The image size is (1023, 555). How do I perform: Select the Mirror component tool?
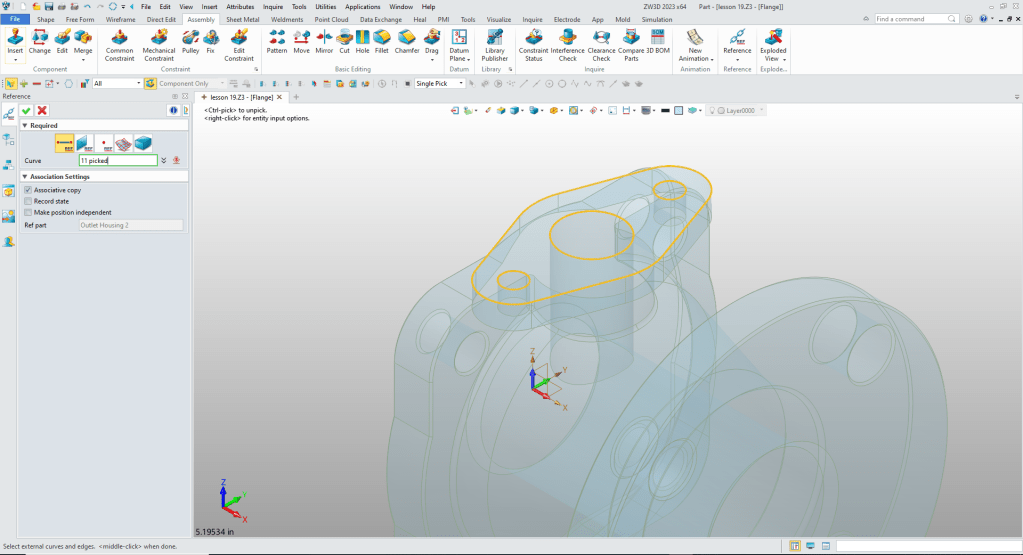click(x=324, y=42)
